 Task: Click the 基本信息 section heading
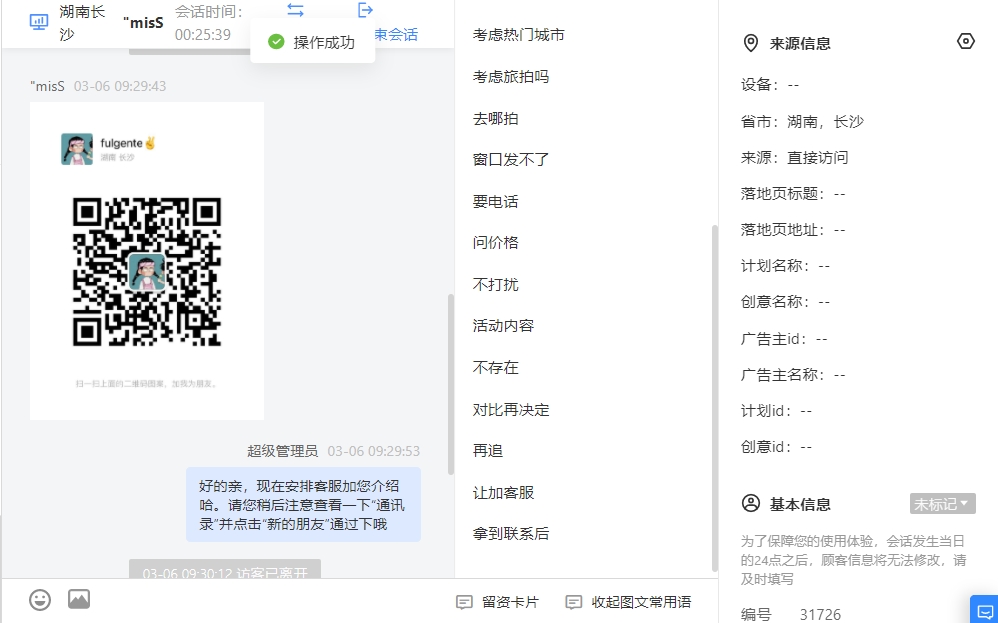pyautogui.click(x=800, y=505)
